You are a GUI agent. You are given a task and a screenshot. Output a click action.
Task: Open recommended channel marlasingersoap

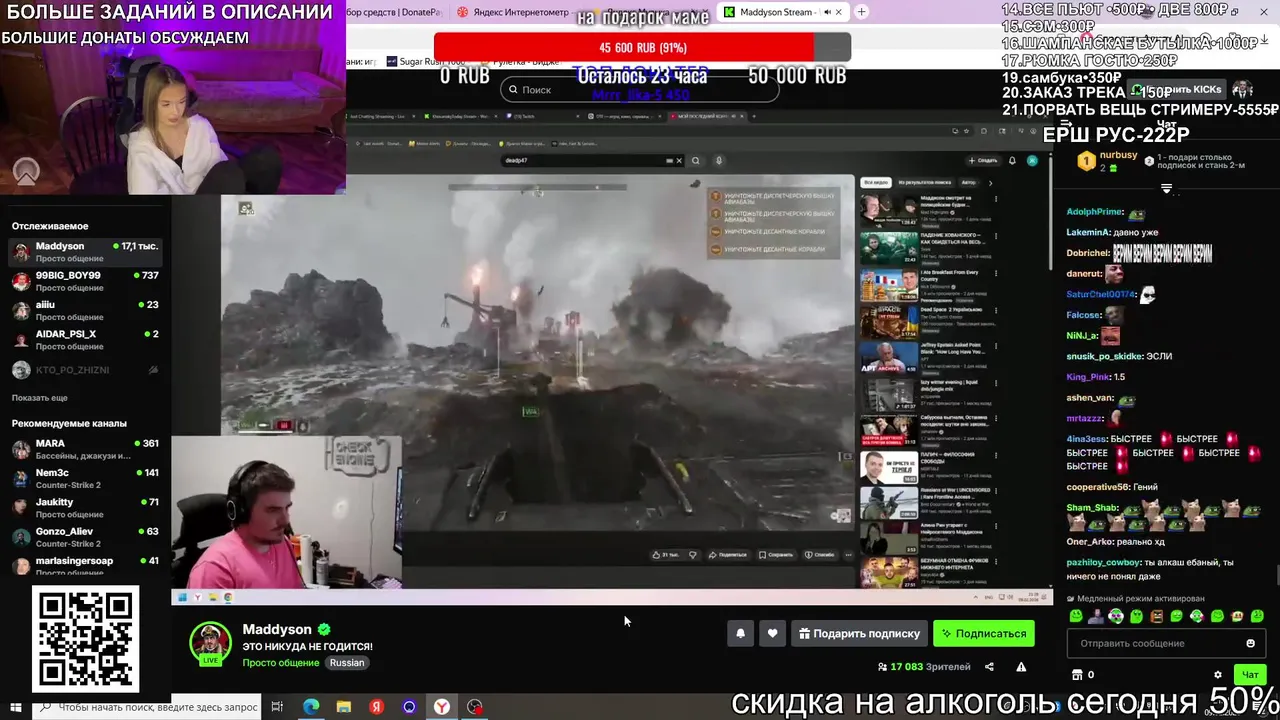pos(85,566)
